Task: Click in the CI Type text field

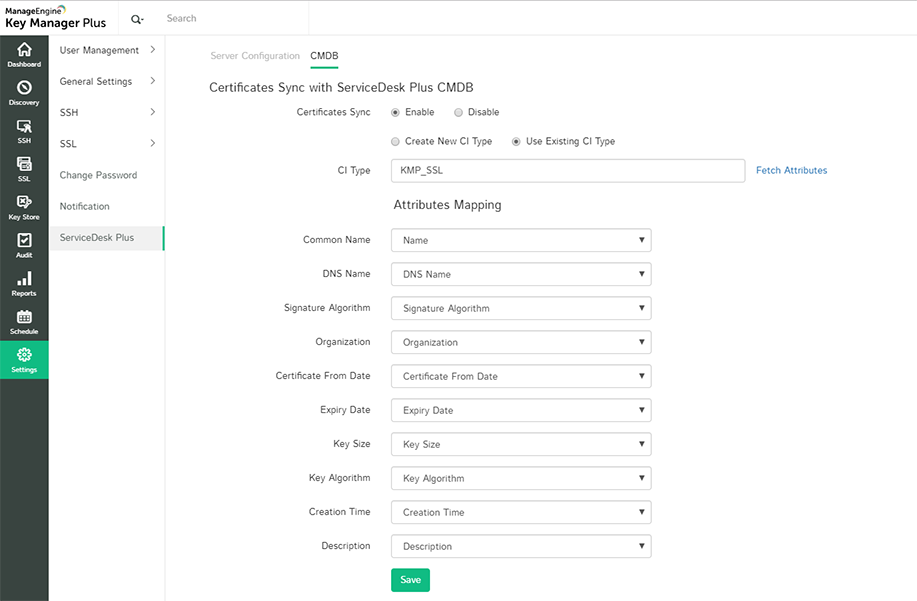Action: (567, 170)
